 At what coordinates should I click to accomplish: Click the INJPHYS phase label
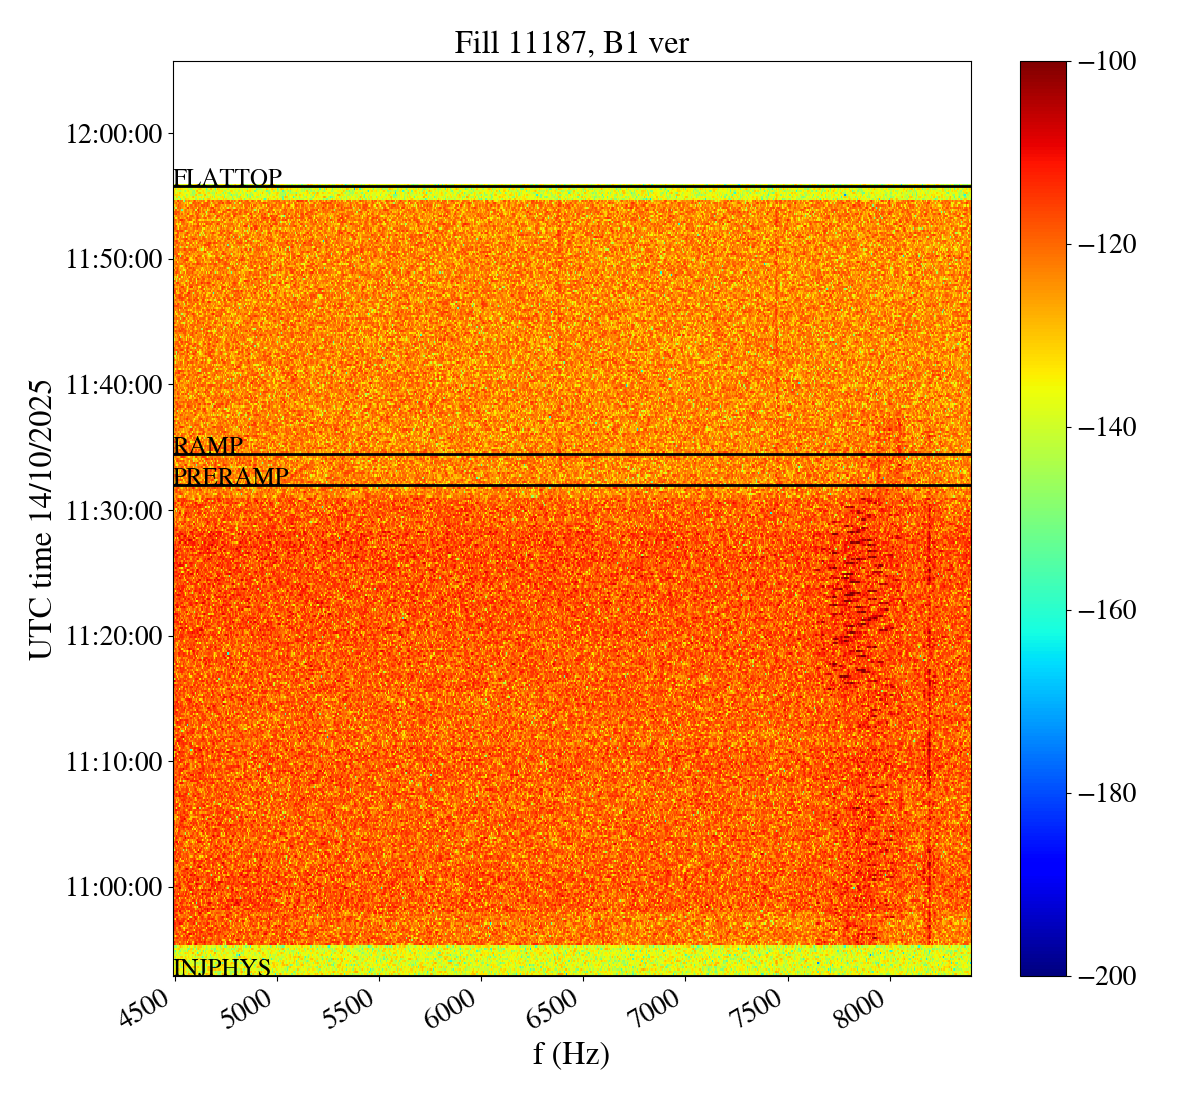[x=222, y=967]
